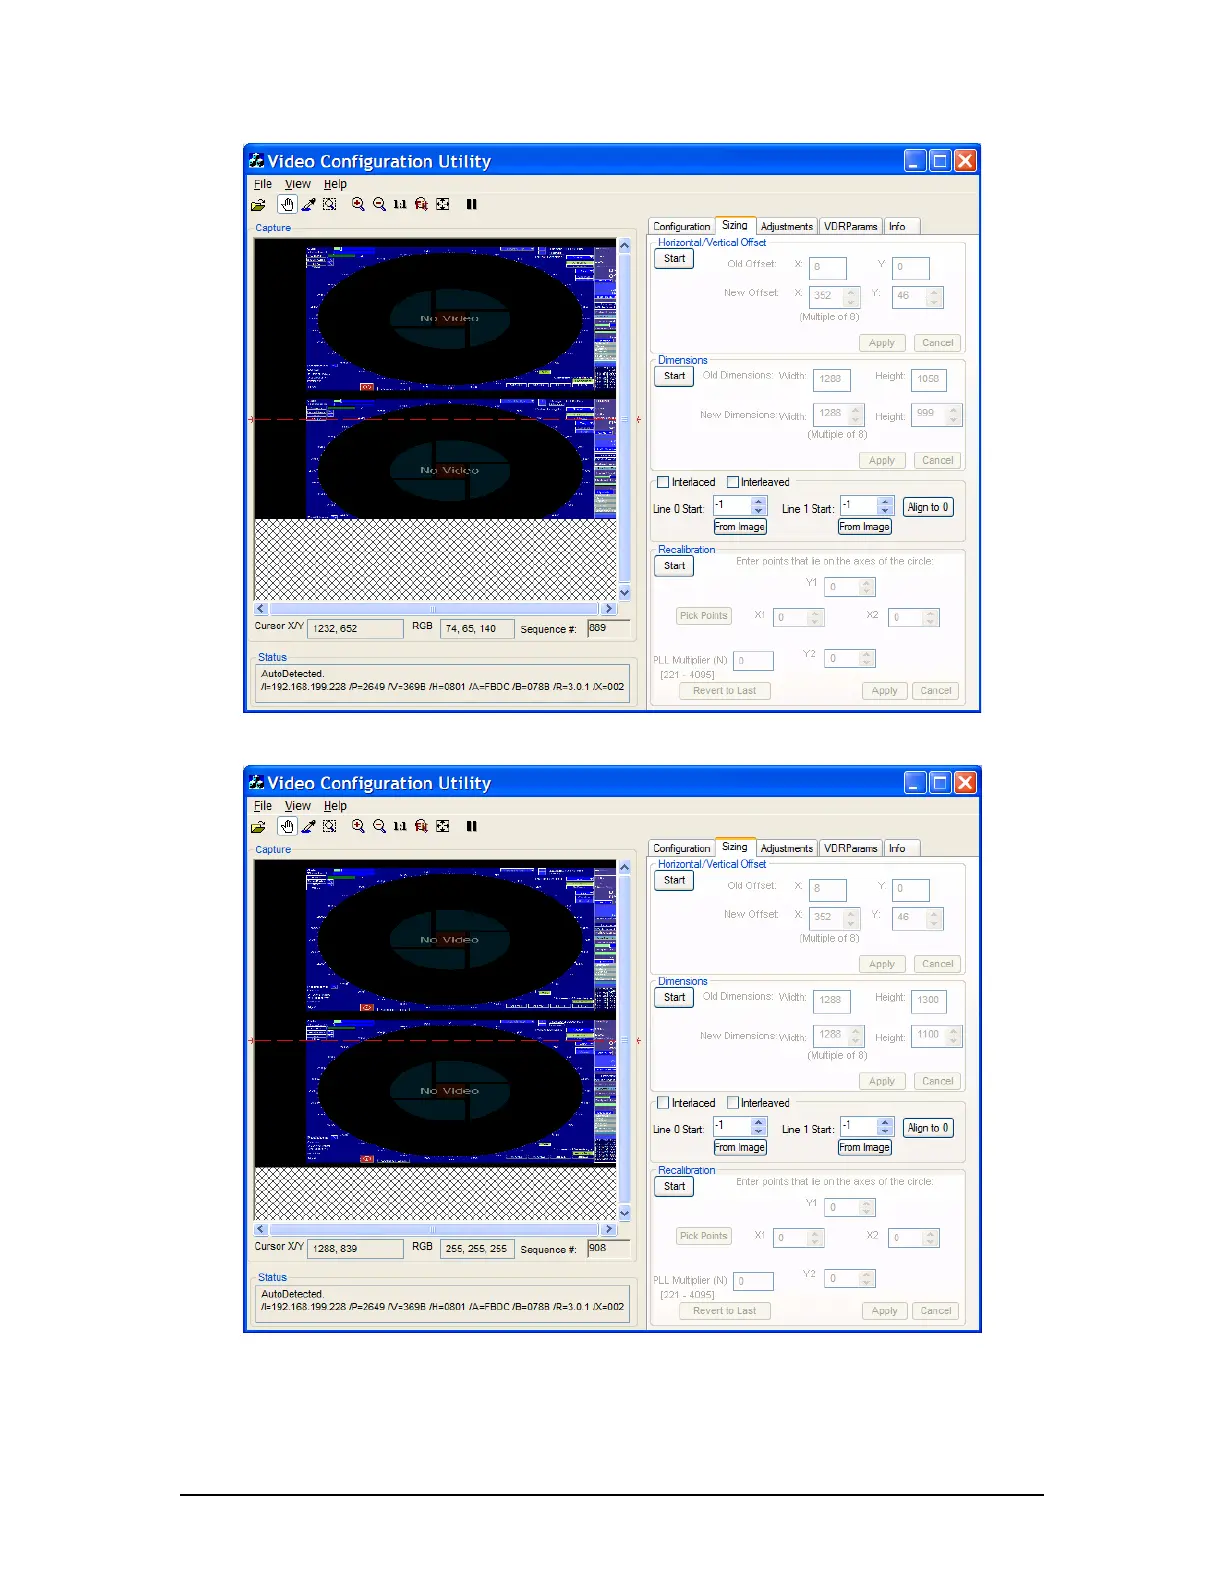Switch to VDRParams tab in sequence 908 window
This screenshot has width=1224, height=1584.
pos(850,849)
